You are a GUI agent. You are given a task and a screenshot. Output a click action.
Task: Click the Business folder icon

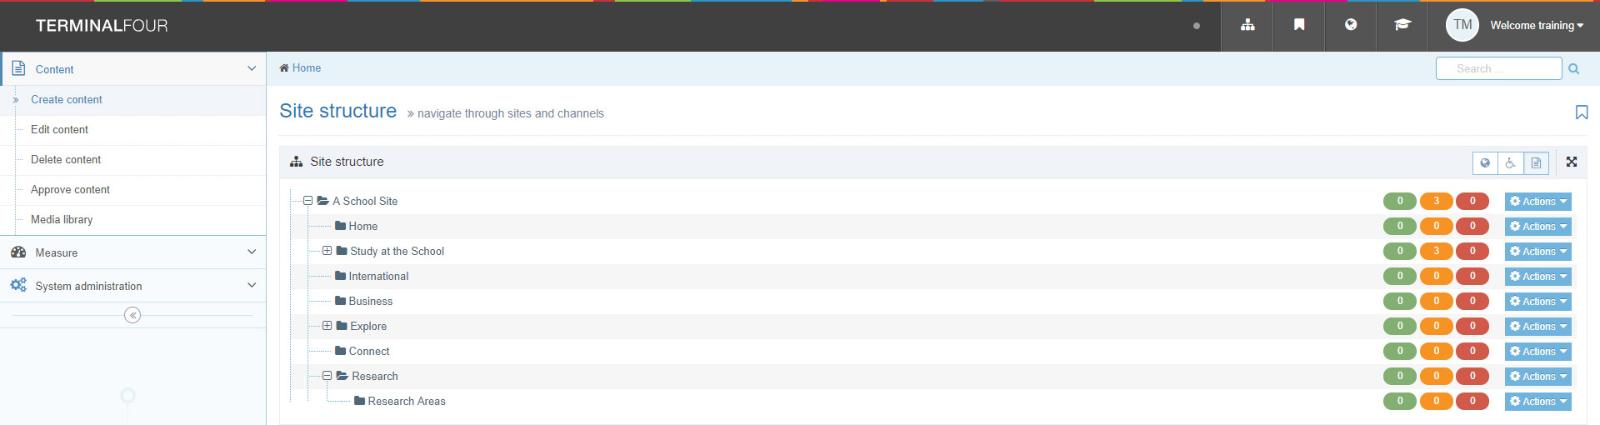pyautogui.click(x=340, y=301)
